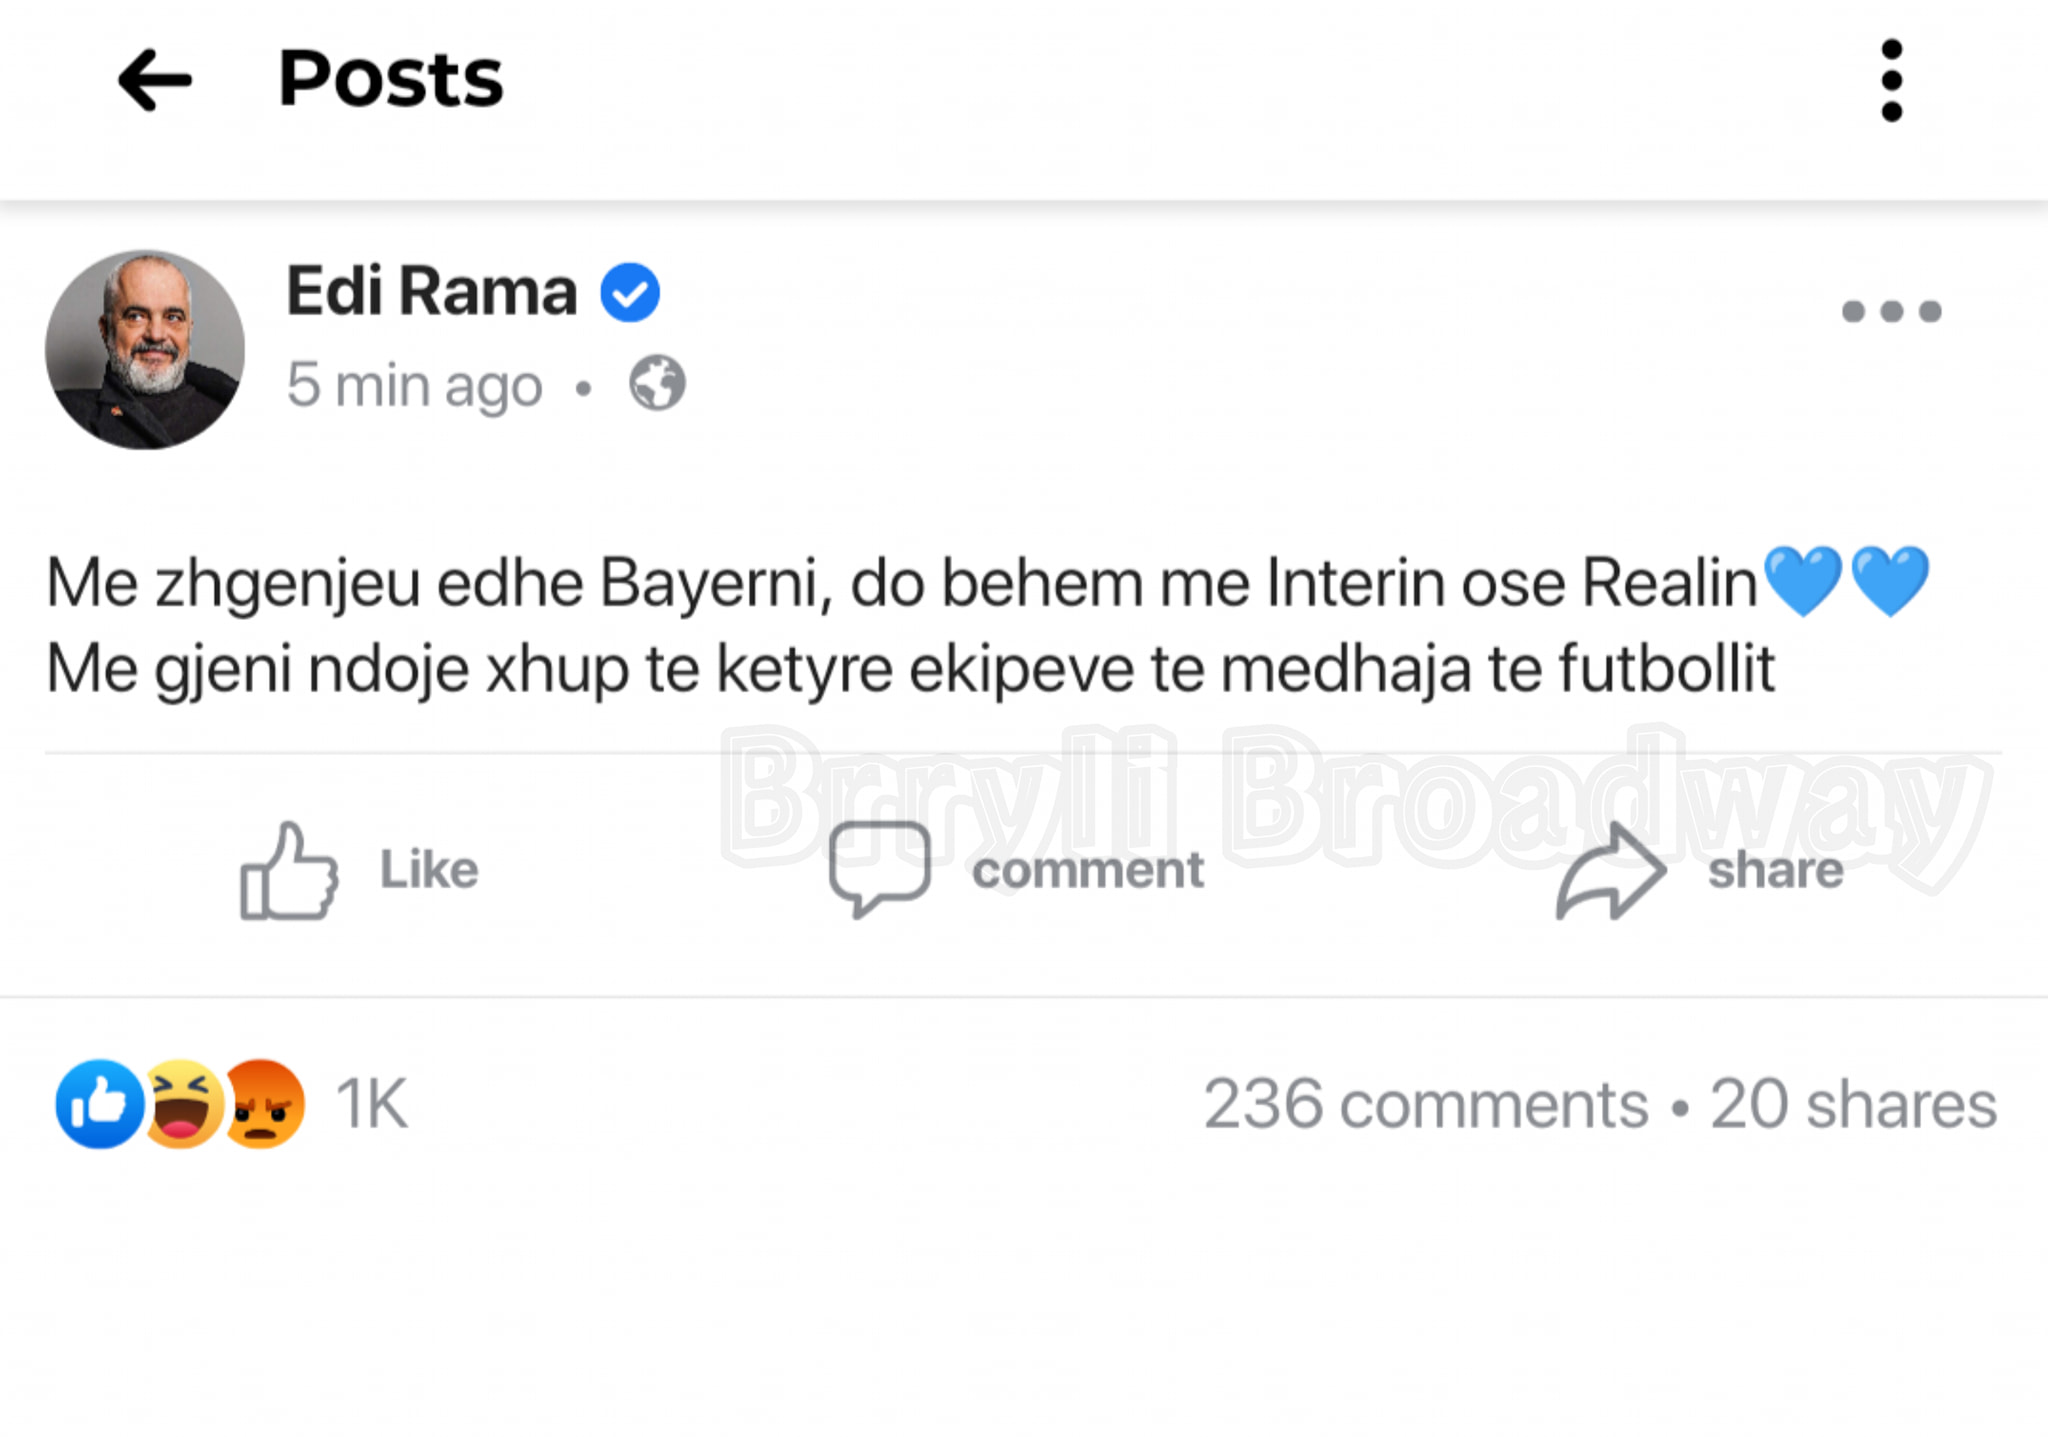The image size is (2048, 1437).
Task: Click the share arrow icon
Action: click(1610, 871)
